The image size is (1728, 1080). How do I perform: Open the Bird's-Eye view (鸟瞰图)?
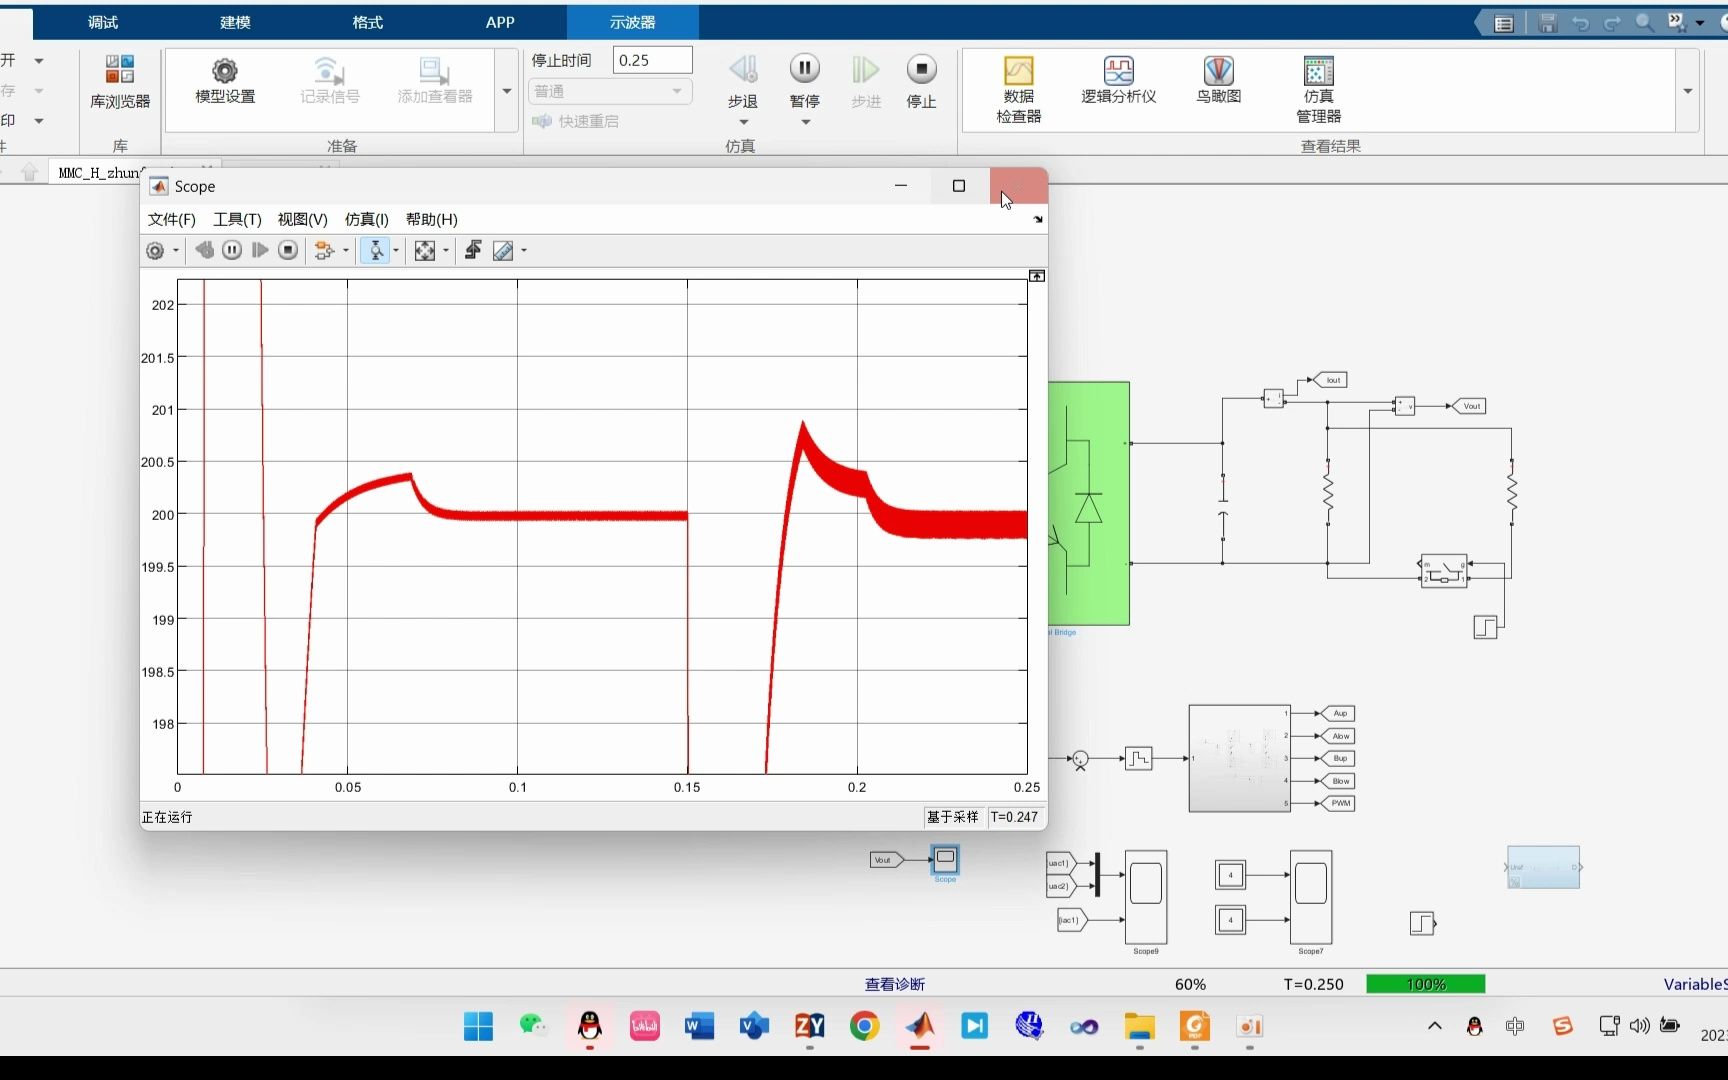pos(1218,81)
